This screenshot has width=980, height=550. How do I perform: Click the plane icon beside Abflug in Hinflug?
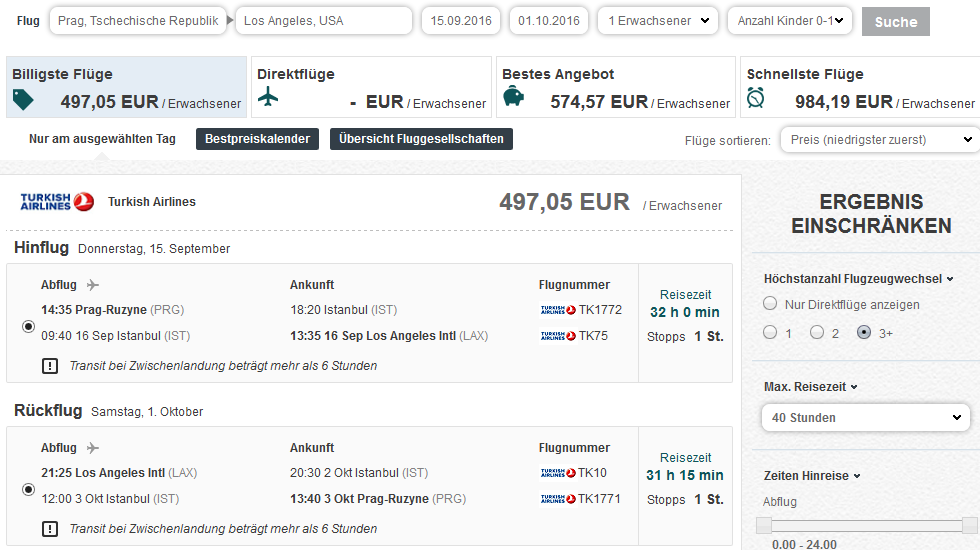pos(92,285)
